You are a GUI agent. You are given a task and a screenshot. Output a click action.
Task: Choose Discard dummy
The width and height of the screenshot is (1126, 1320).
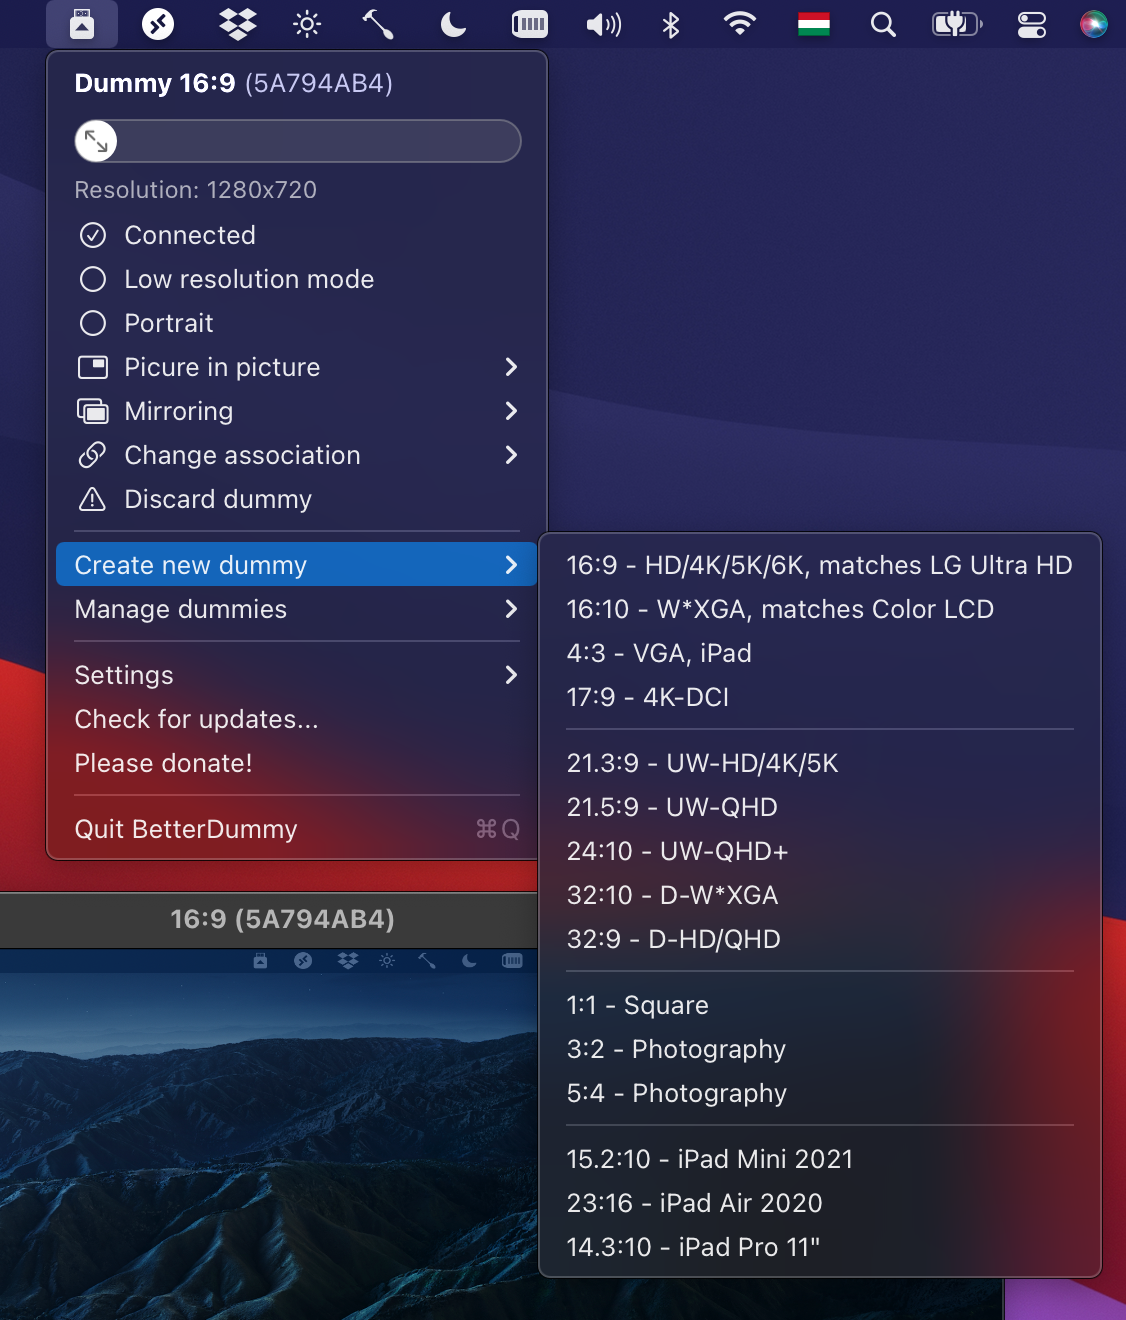coord(297,499)
